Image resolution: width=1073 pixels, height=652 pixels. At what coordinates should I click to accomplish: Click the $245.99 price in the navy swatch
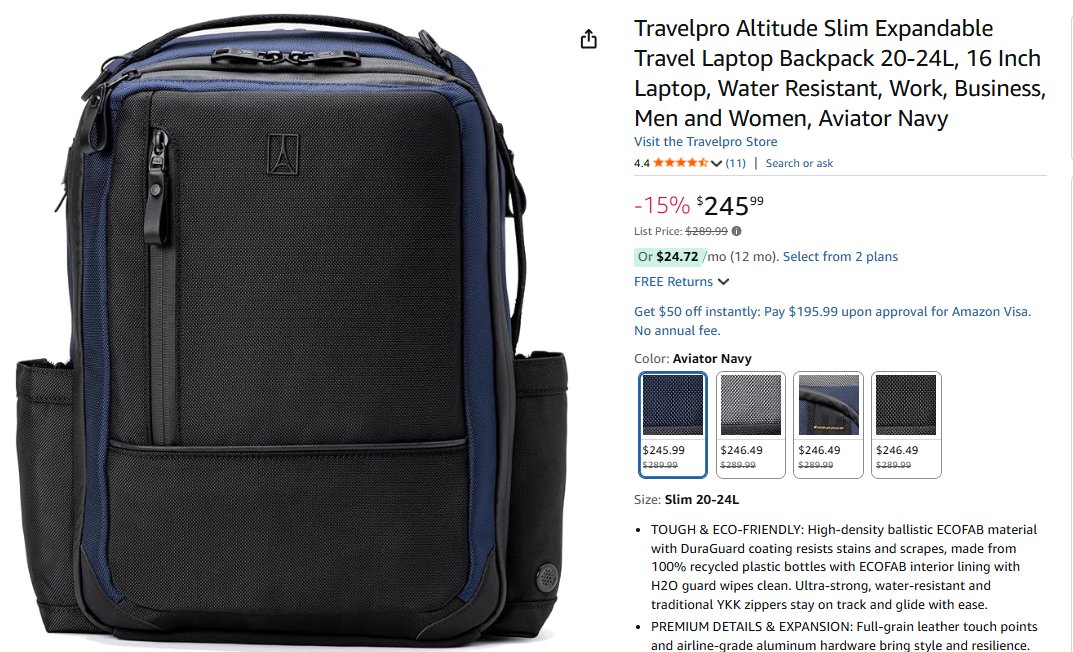tap(663, 450)
